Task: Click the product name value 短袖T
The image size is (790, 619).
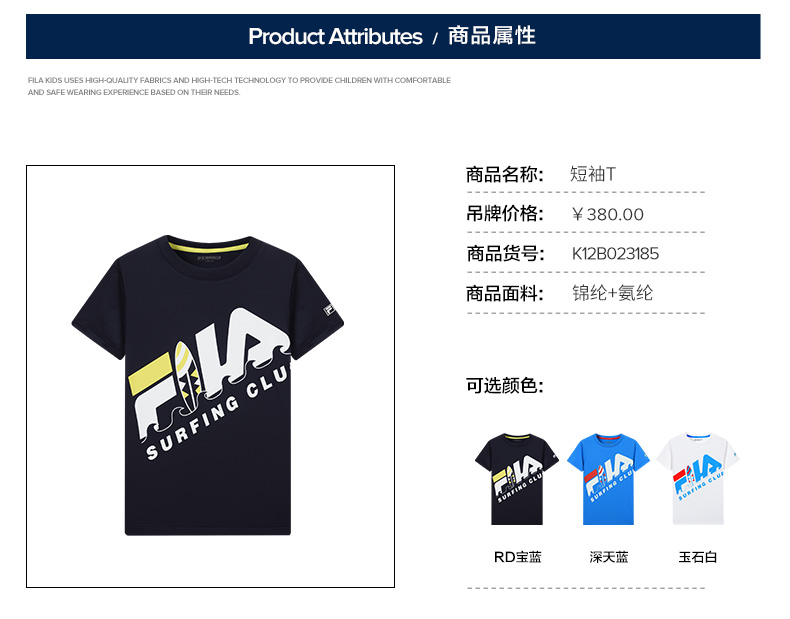Action: (x=592, y=174)
